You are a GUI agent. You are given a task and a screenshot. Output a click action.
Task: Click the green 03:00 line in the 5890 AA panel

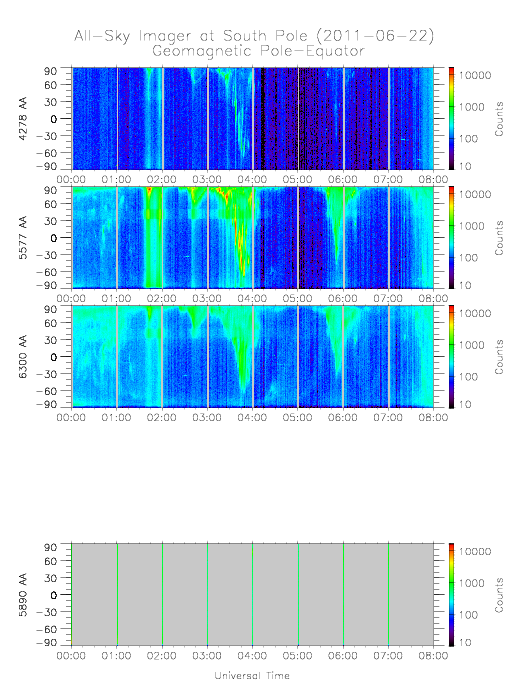208,595
